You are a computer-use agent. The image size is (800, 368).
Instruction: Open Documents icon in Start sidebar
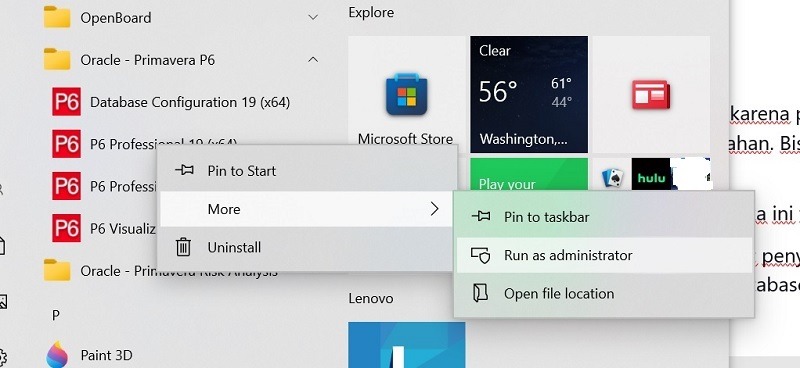pyautogui.click(x=2, y=246)
